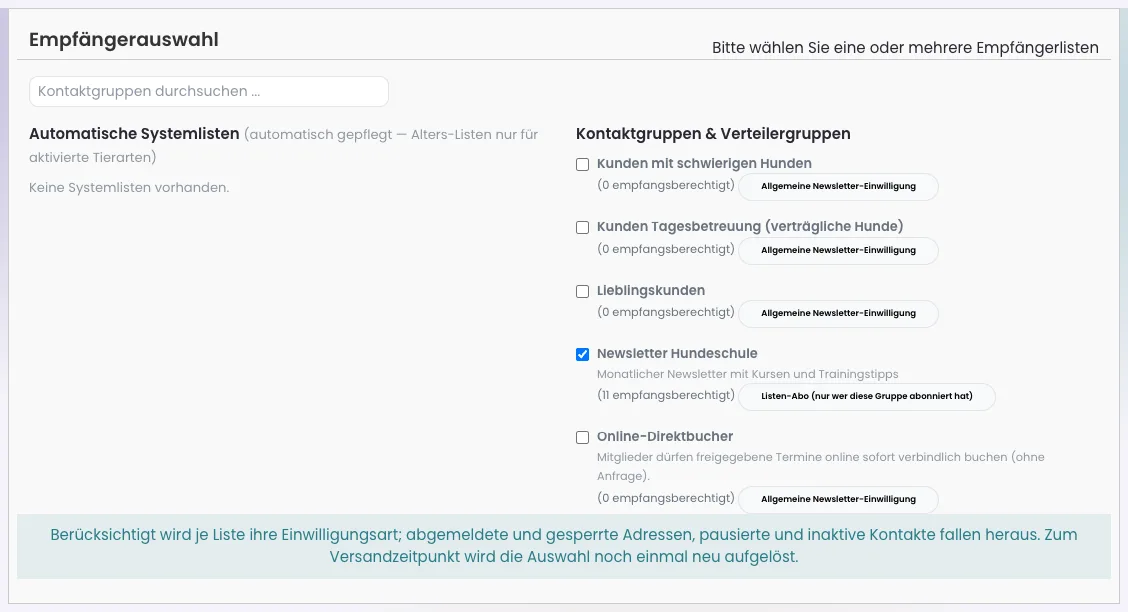Click Online-Direktbucher description 'Mitglieder dürfen freigegebene Termine'
The image size is (1128, 612).
[821, 466]
